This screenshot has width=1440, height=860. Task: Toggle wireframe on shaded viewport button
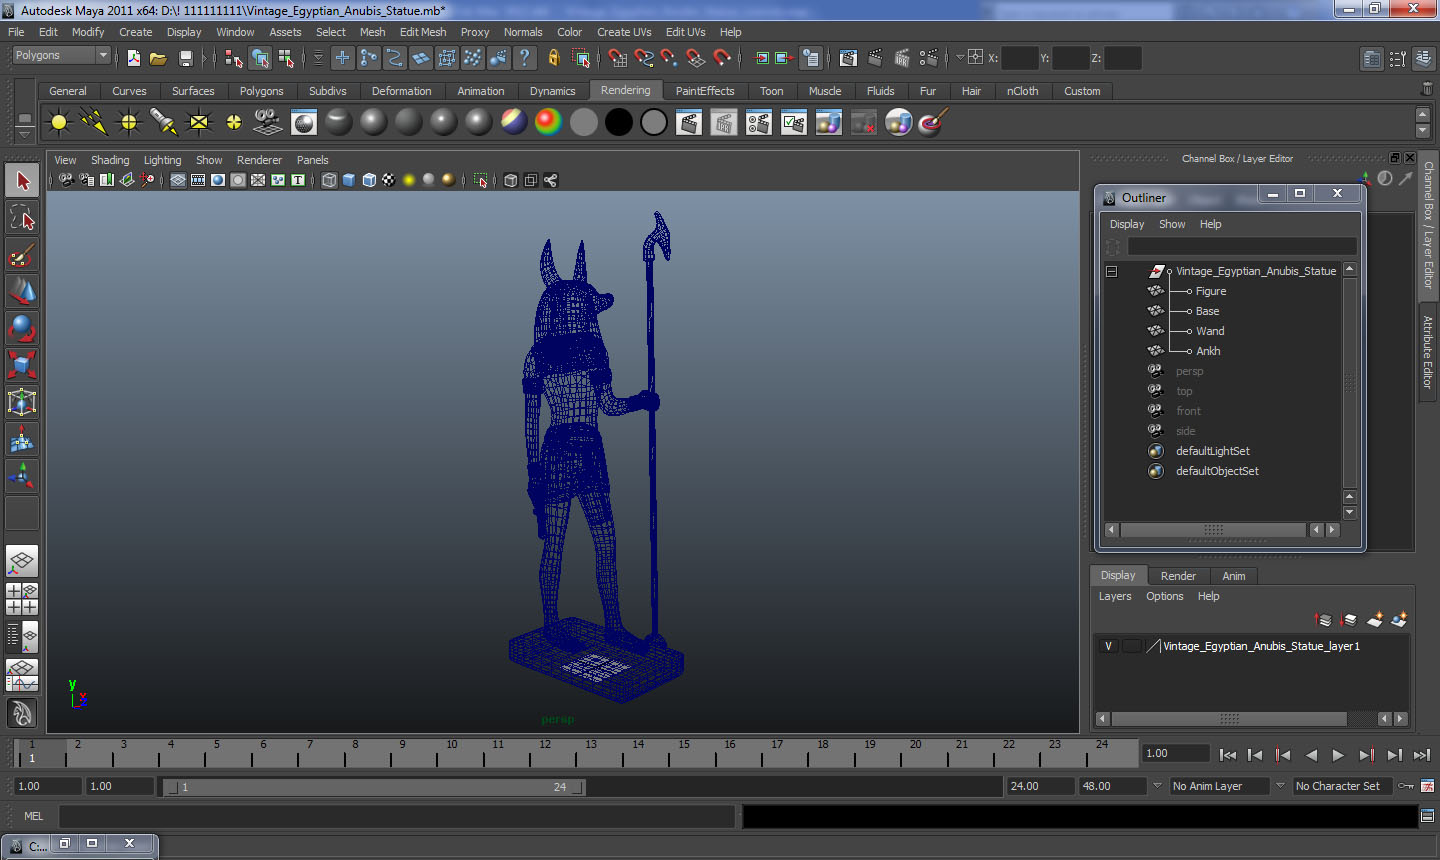click(369, 180)
